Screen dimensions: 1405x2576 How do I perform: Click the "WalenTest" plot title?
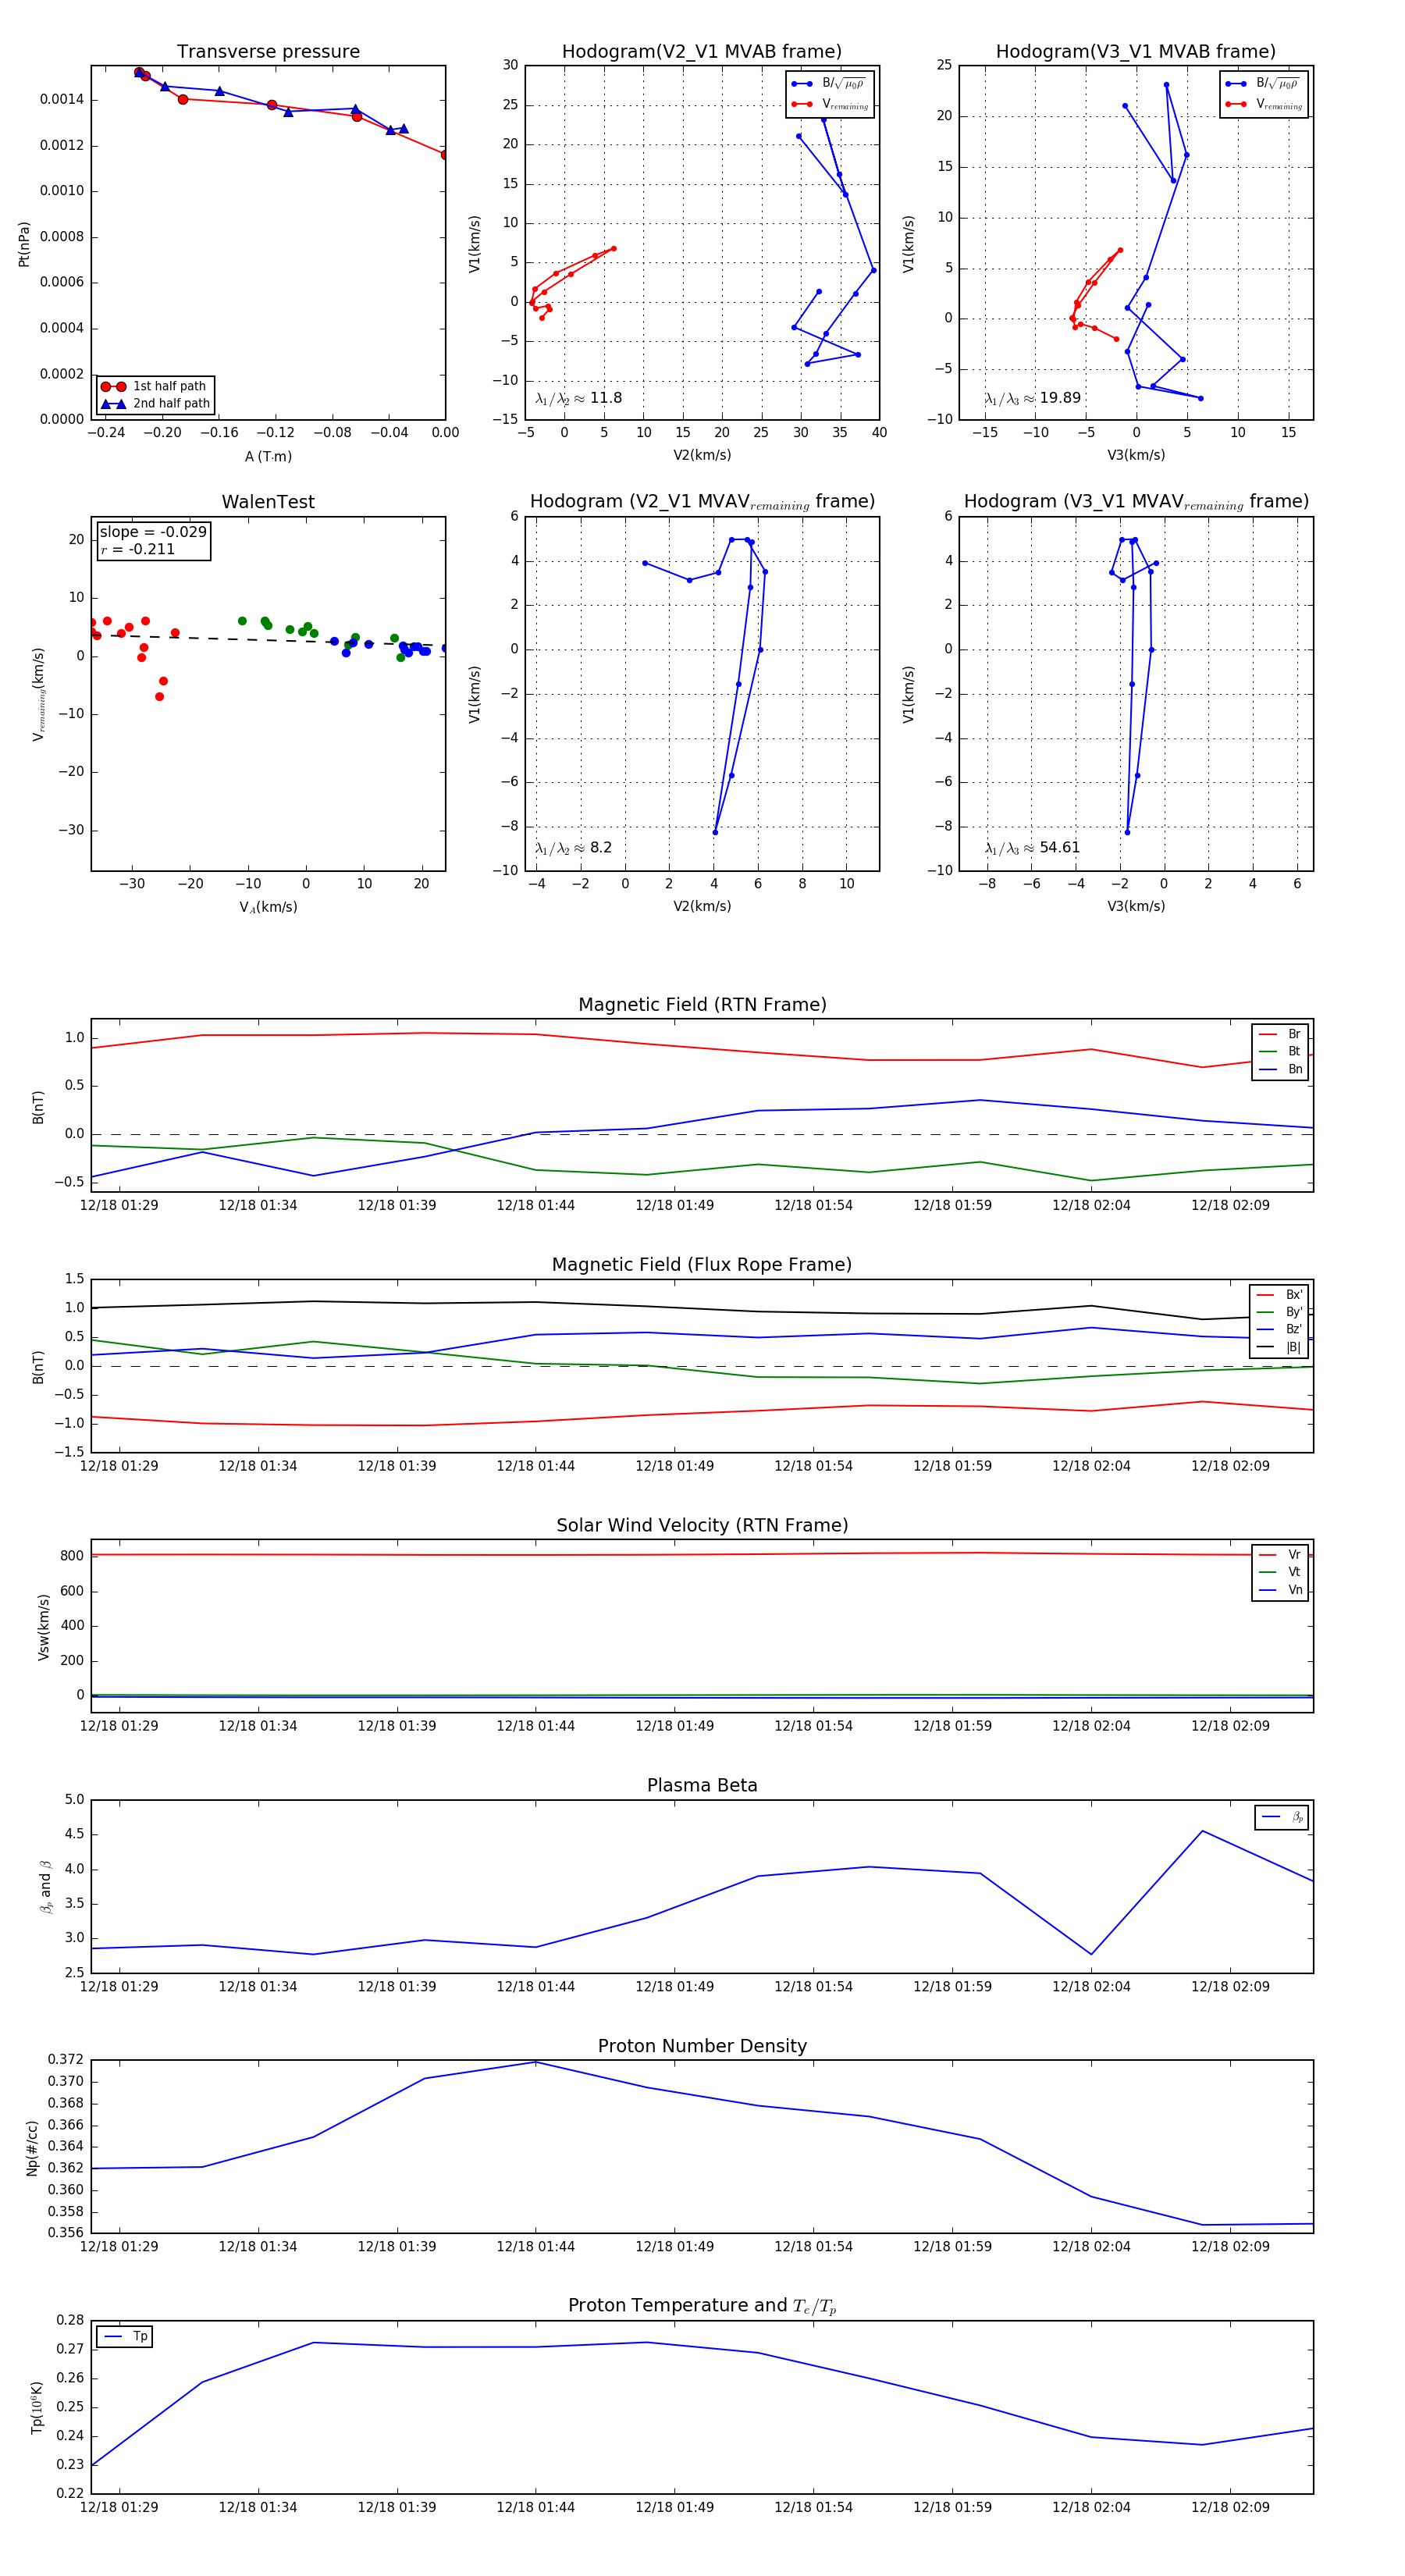(x=268, y=502)
